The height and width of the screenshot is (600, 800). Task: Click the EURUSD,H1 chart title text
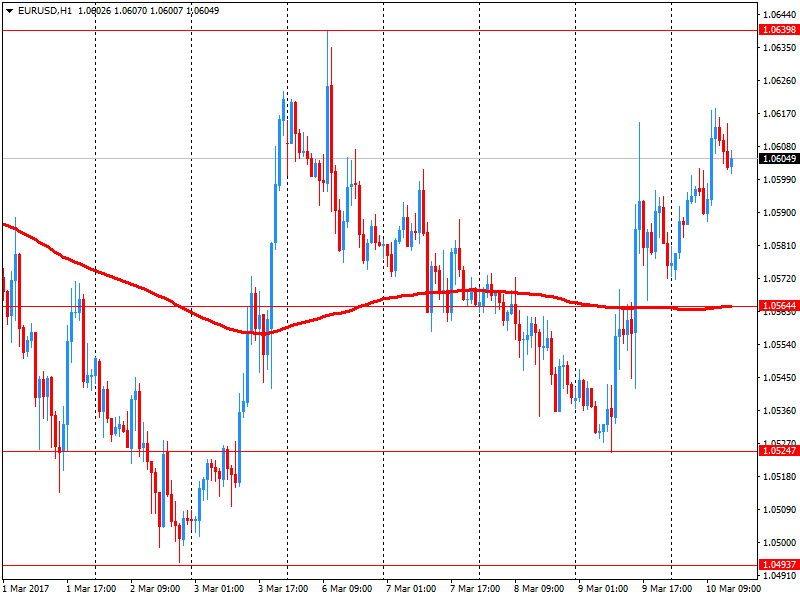[x=45, y=10]
